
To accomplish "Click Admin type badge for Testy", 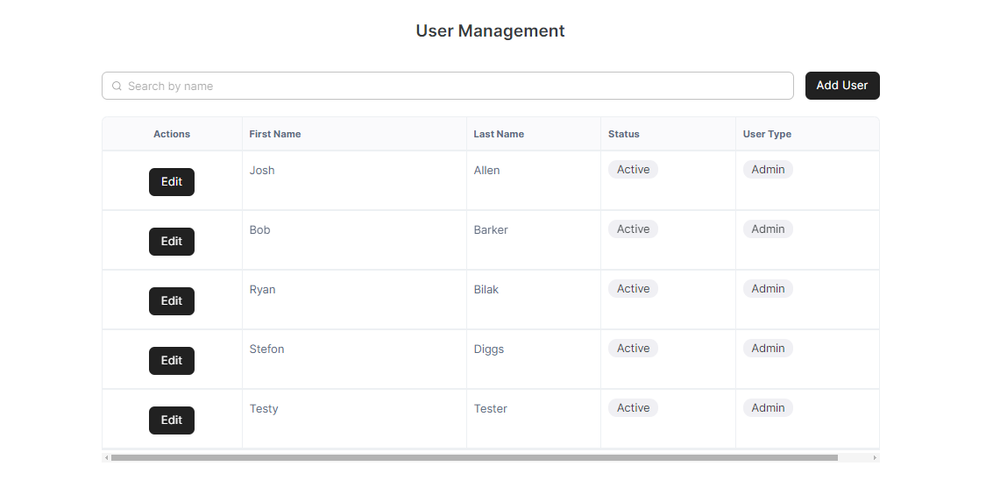I will click(x=768, y=408).
